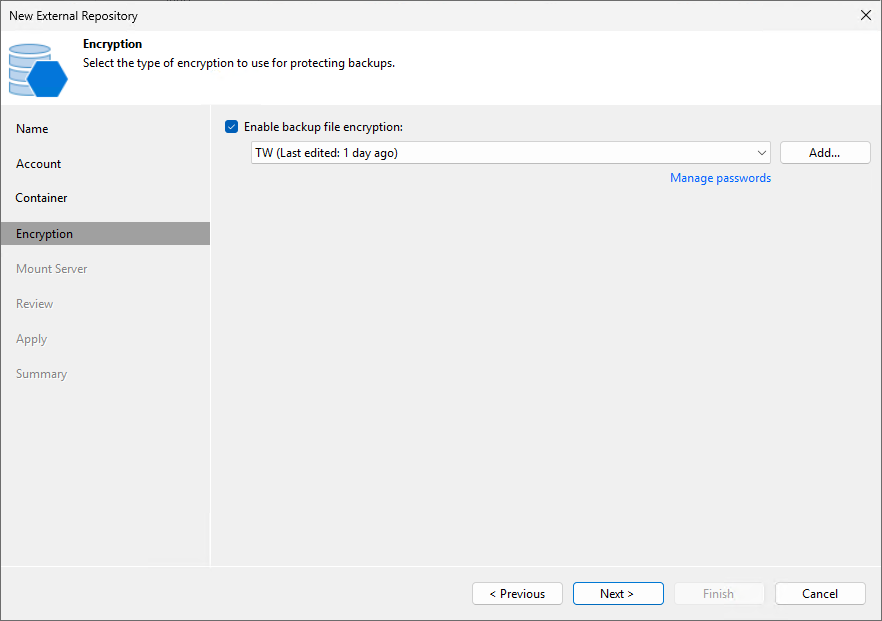Select the Apply wizard step

click(32, 339)
